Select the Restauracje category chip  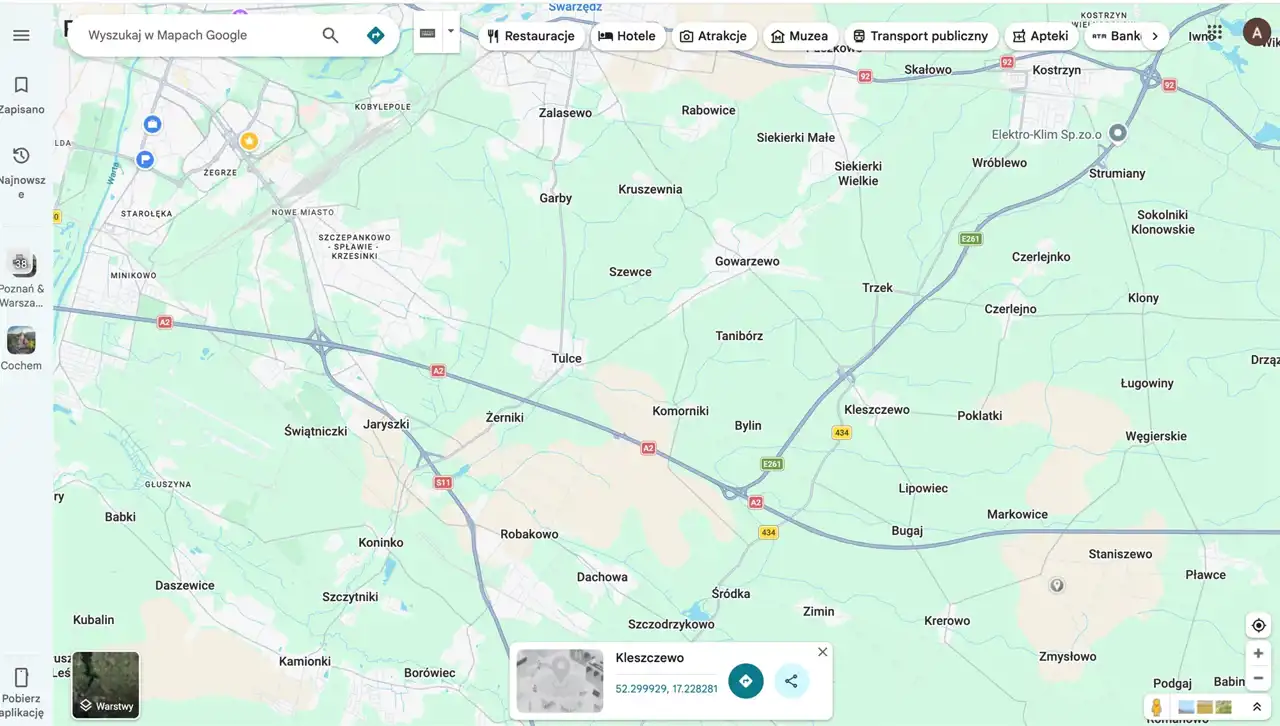(530, 36)
